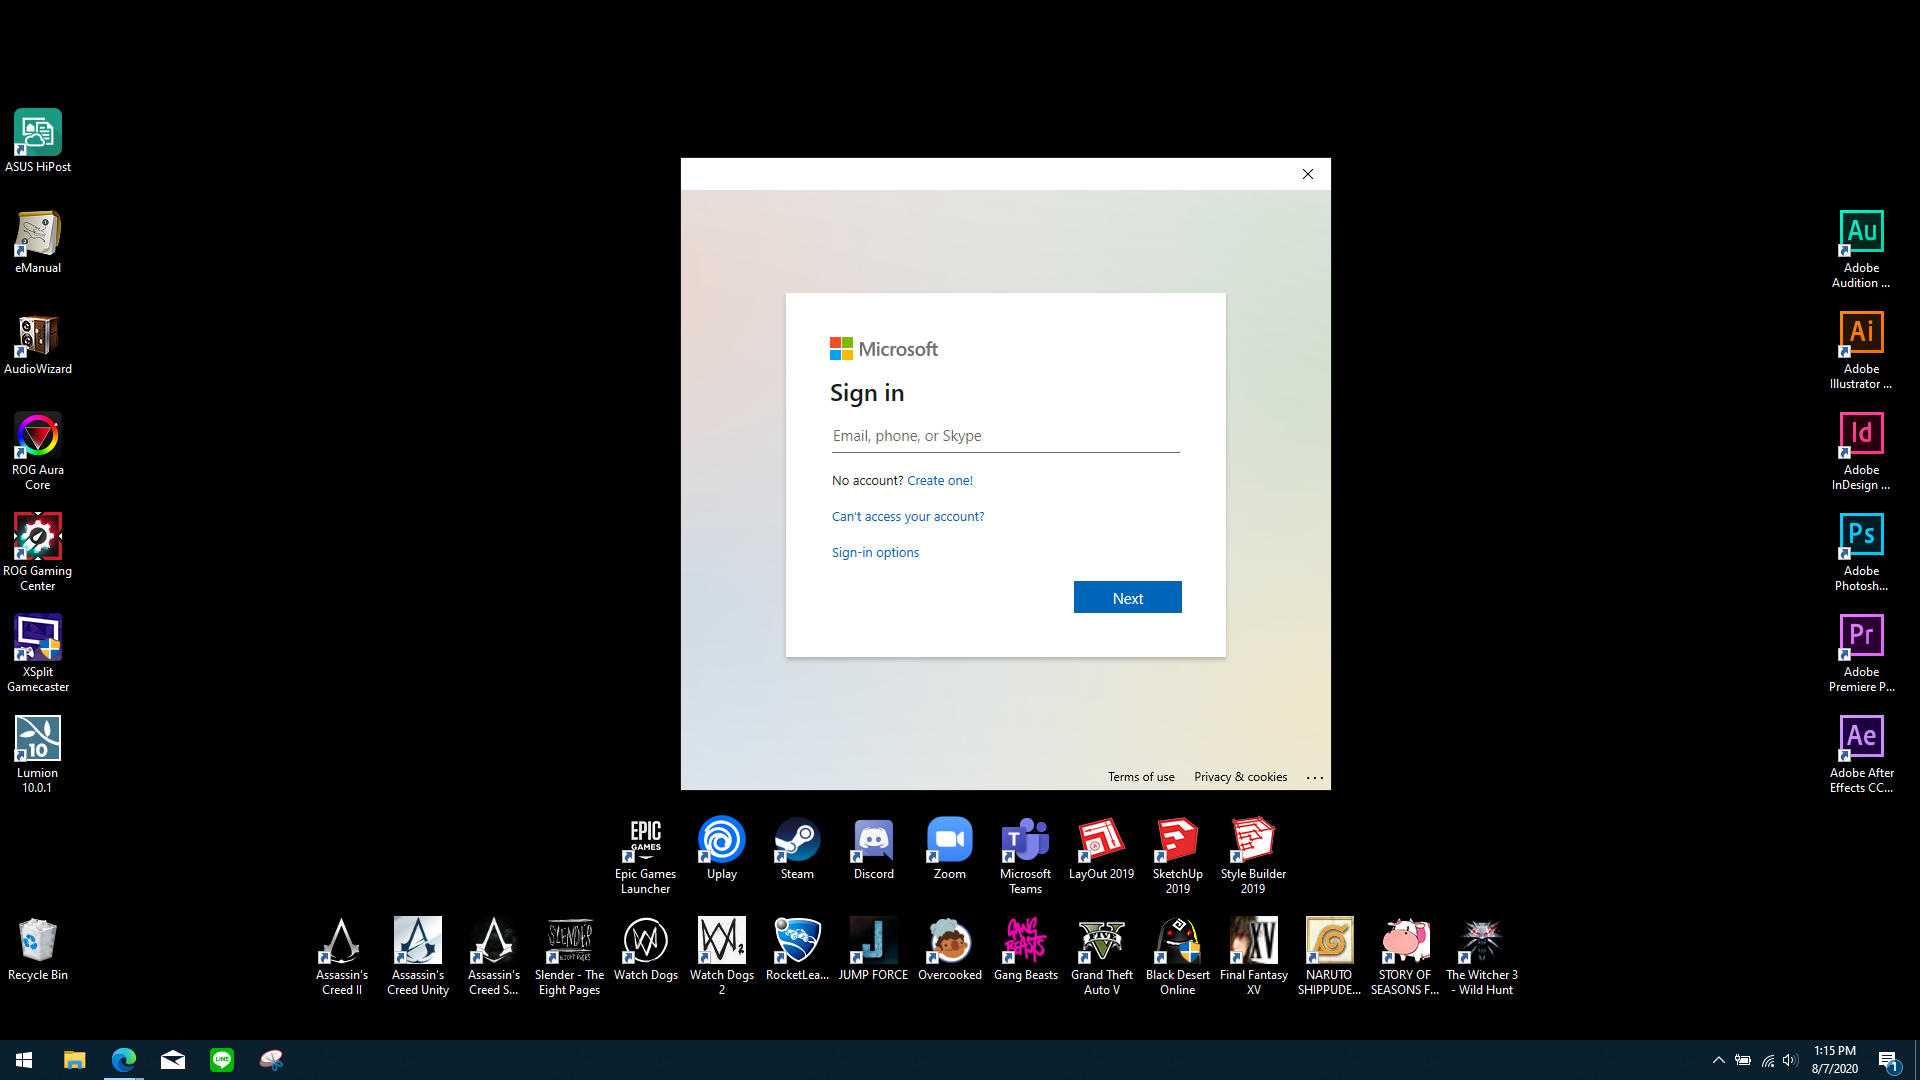The image size is (1920, 1080).
Task: Open Assassin's Creed II shortcut
Action: [342, 955]
